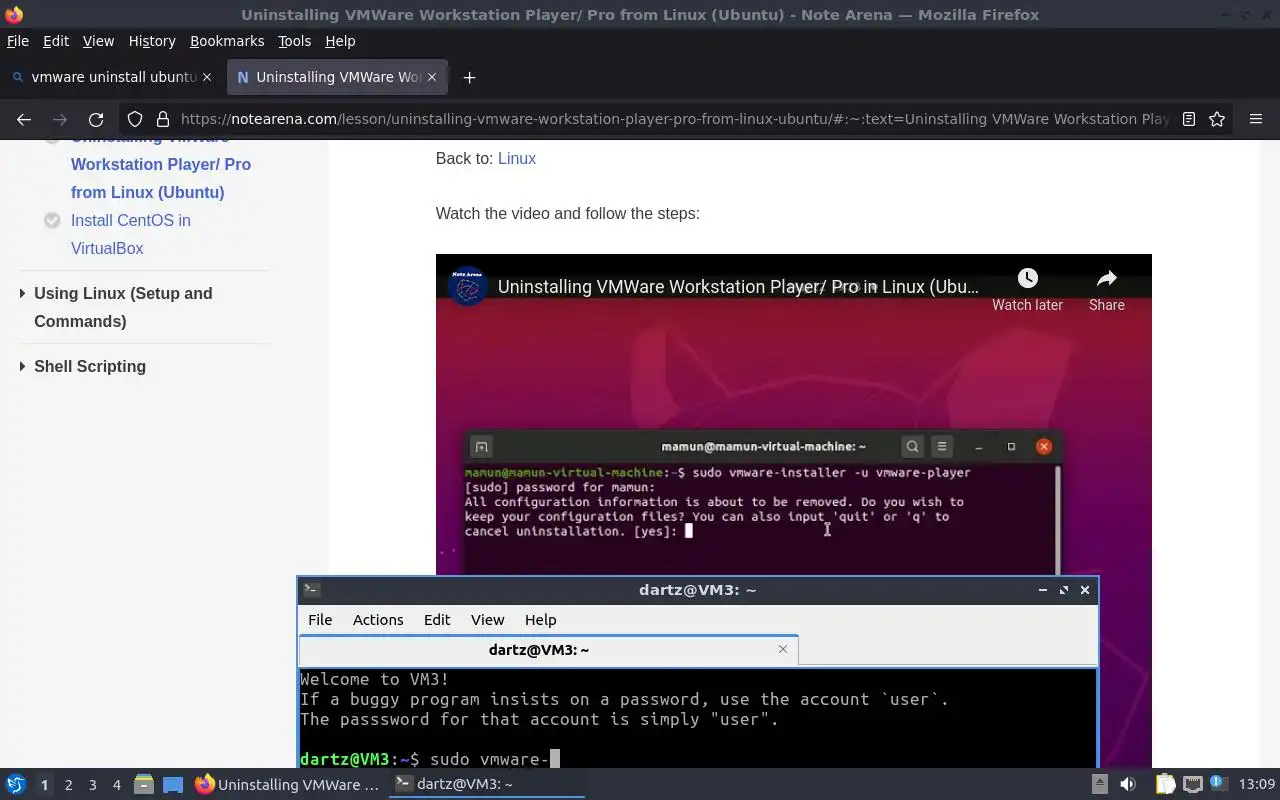Image resolution: width=1280 pixels, height=800 pixels.
Task: Click 'Watch the video and follow the steps:' text
Action: [x=568, y=213]
